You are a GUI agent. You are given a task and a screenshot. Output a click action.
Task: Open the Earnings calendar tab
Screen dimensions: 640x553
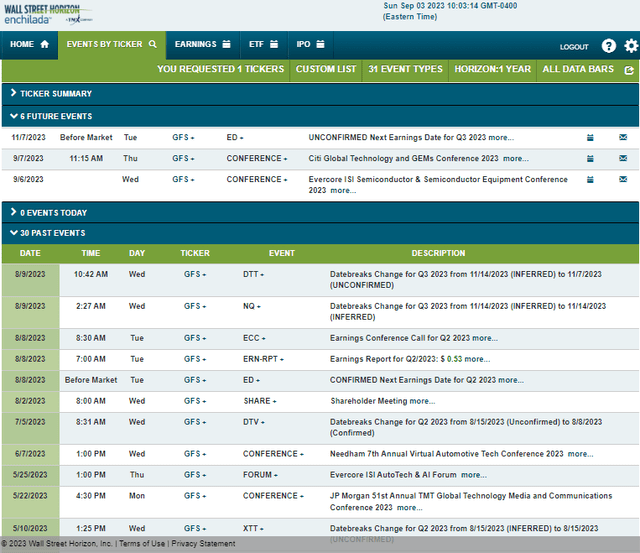pyautogui.click(x=203, y=44)
